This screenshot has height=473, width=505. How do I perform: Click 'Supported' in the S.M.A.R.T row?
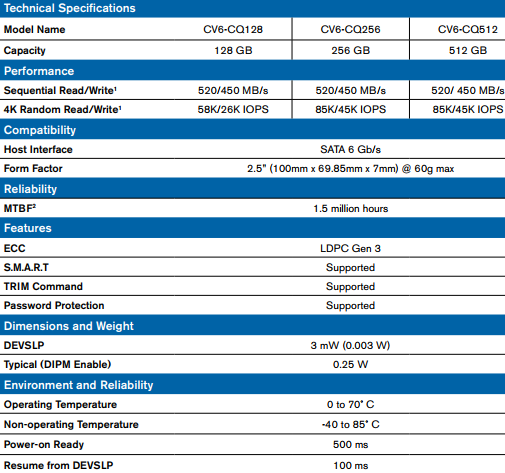point(350,268)
